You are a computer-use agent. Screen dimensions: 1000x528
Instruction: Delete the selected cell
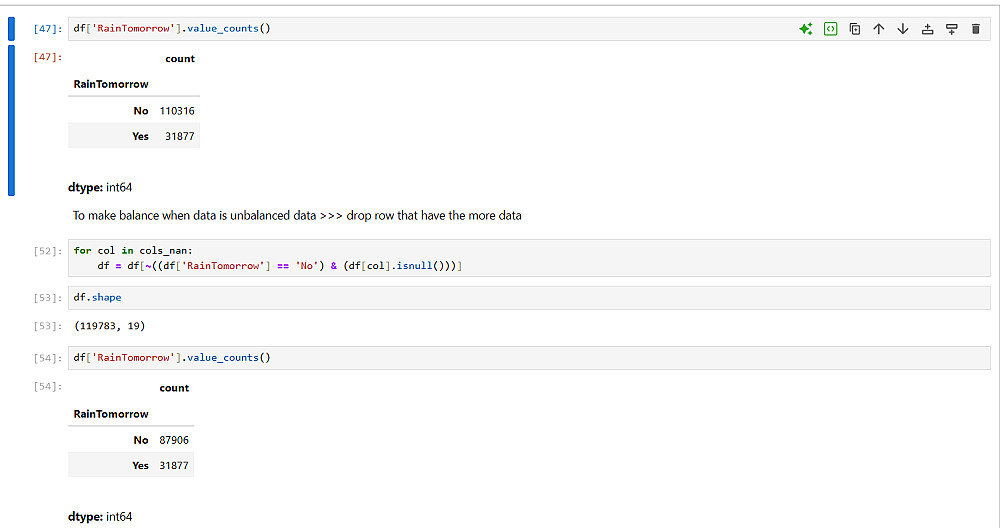click(x=975, y=29)
